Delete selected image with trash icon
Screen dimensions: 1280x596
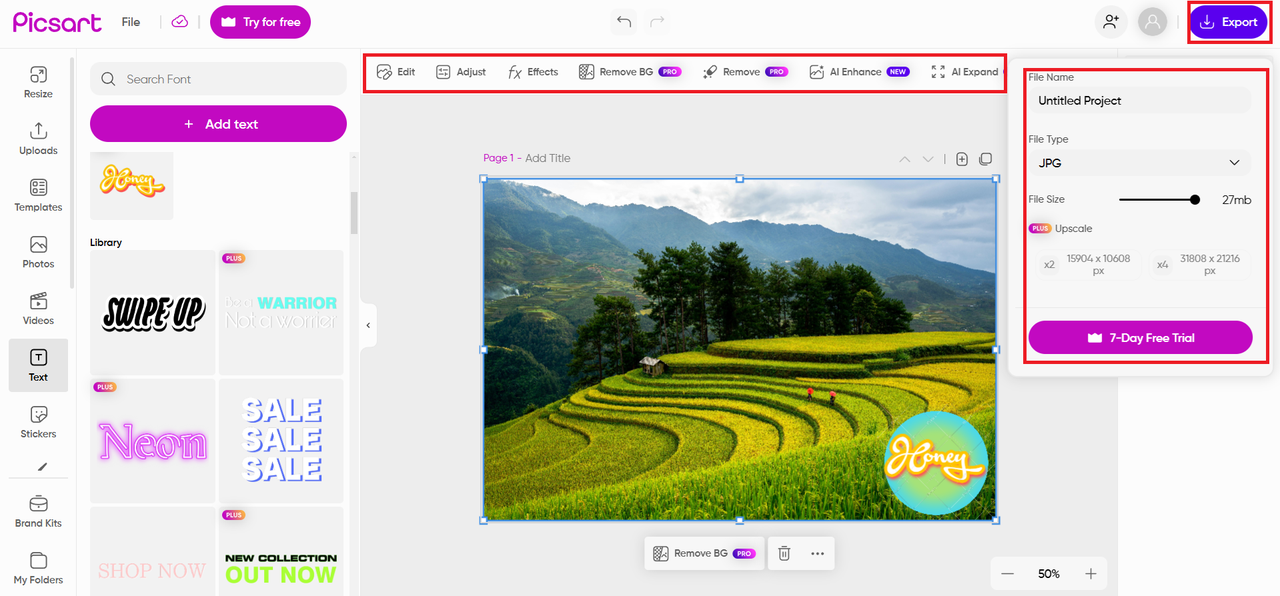pos(784,553)
